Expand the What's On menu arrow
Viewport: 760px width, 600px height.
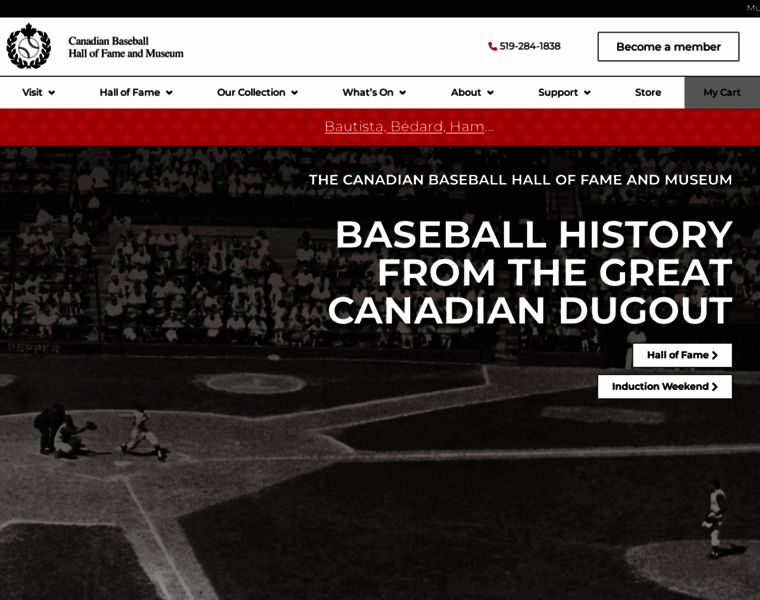point(402,93)
